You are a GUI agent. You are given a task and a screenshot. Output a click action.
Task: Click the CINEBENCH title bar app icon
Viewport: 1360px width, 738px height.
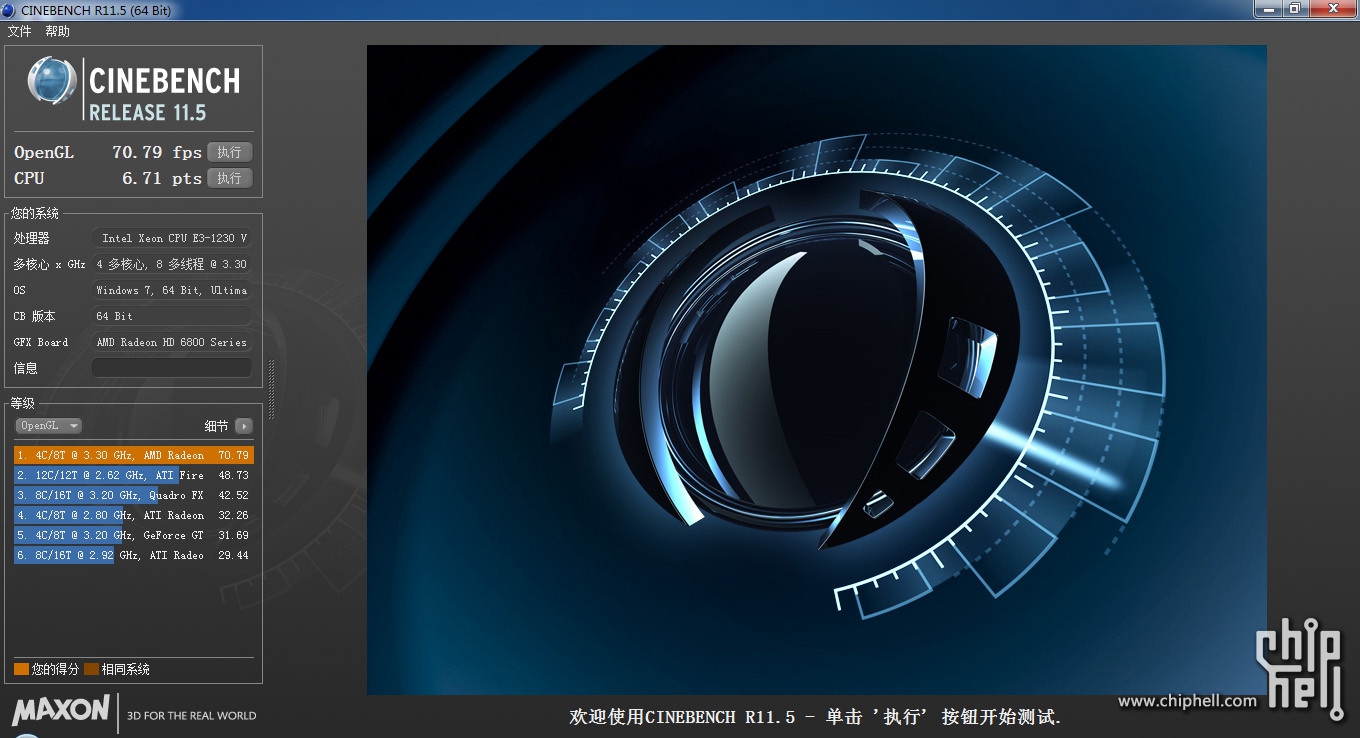click(9, 10)
